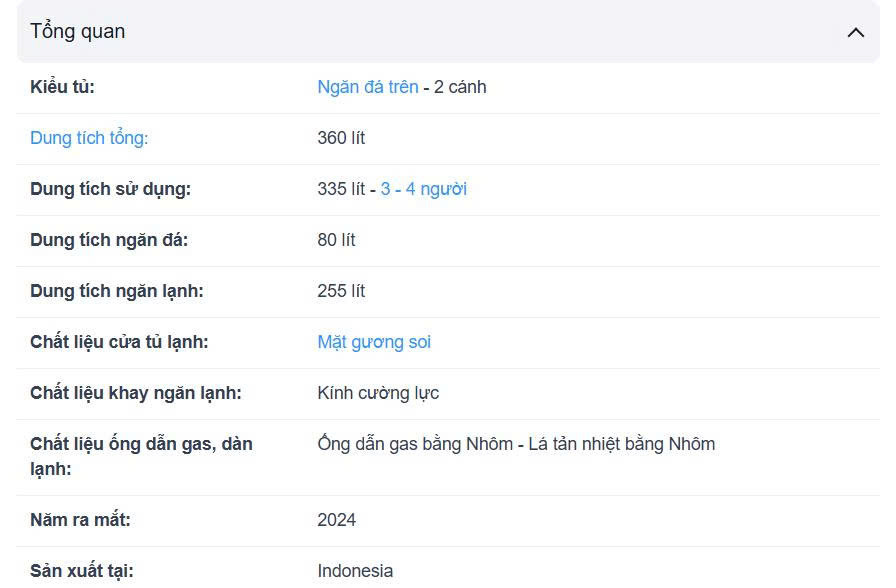Select the 360 lít value
Screen dimensions: 896x588
click(341, 138)
